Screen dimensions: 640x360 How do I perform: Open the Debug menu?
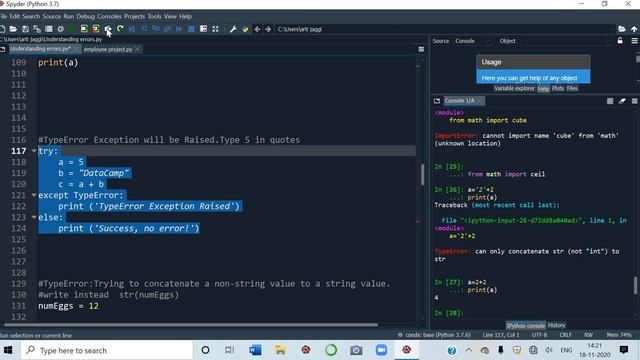[85, 16]
